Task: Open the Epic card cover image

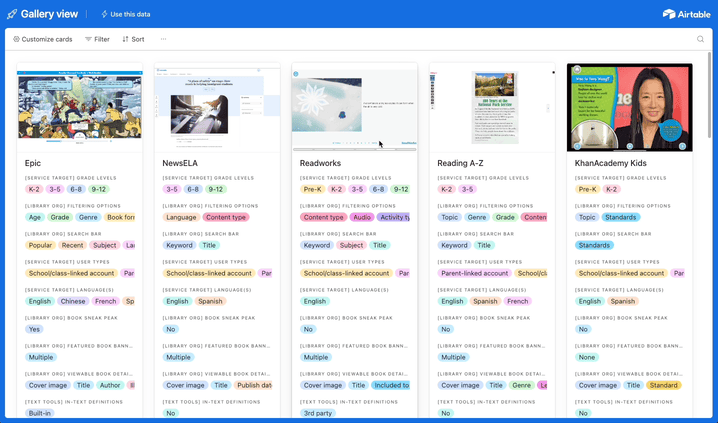Action: tap(80, 108)
